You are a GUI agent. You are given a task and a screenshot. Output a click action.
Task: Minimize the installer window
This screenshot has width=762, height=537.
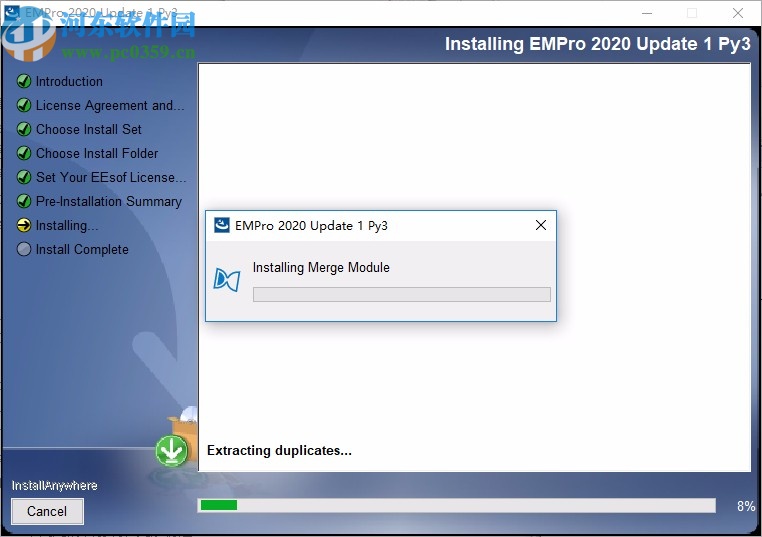(x=647, y=13)
